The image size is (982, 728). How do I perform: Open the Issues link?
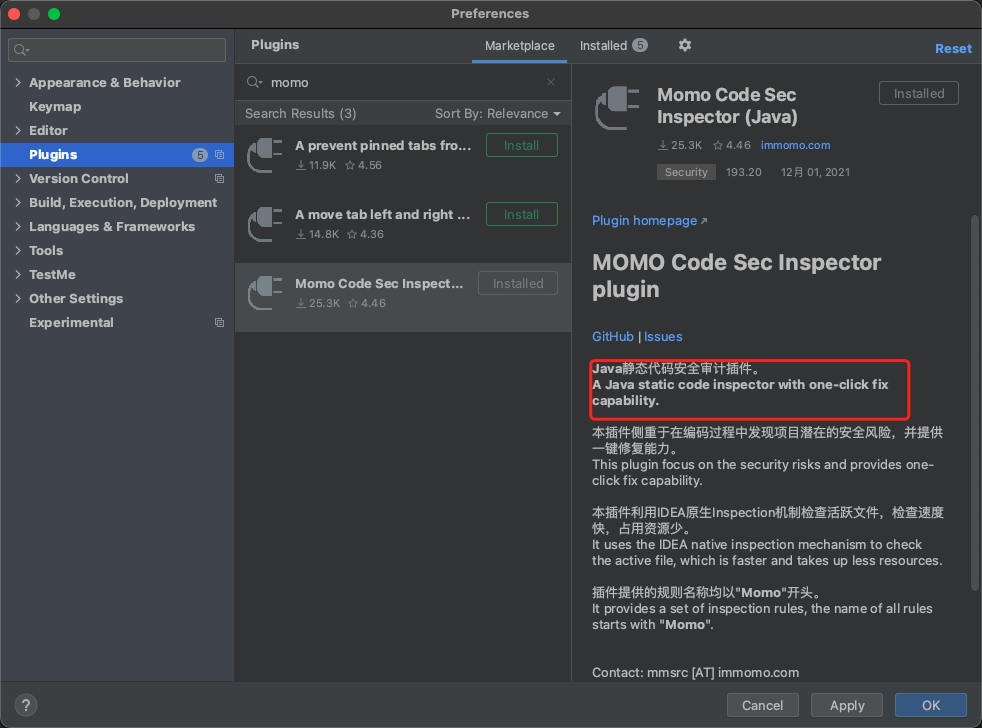point(663,336)
